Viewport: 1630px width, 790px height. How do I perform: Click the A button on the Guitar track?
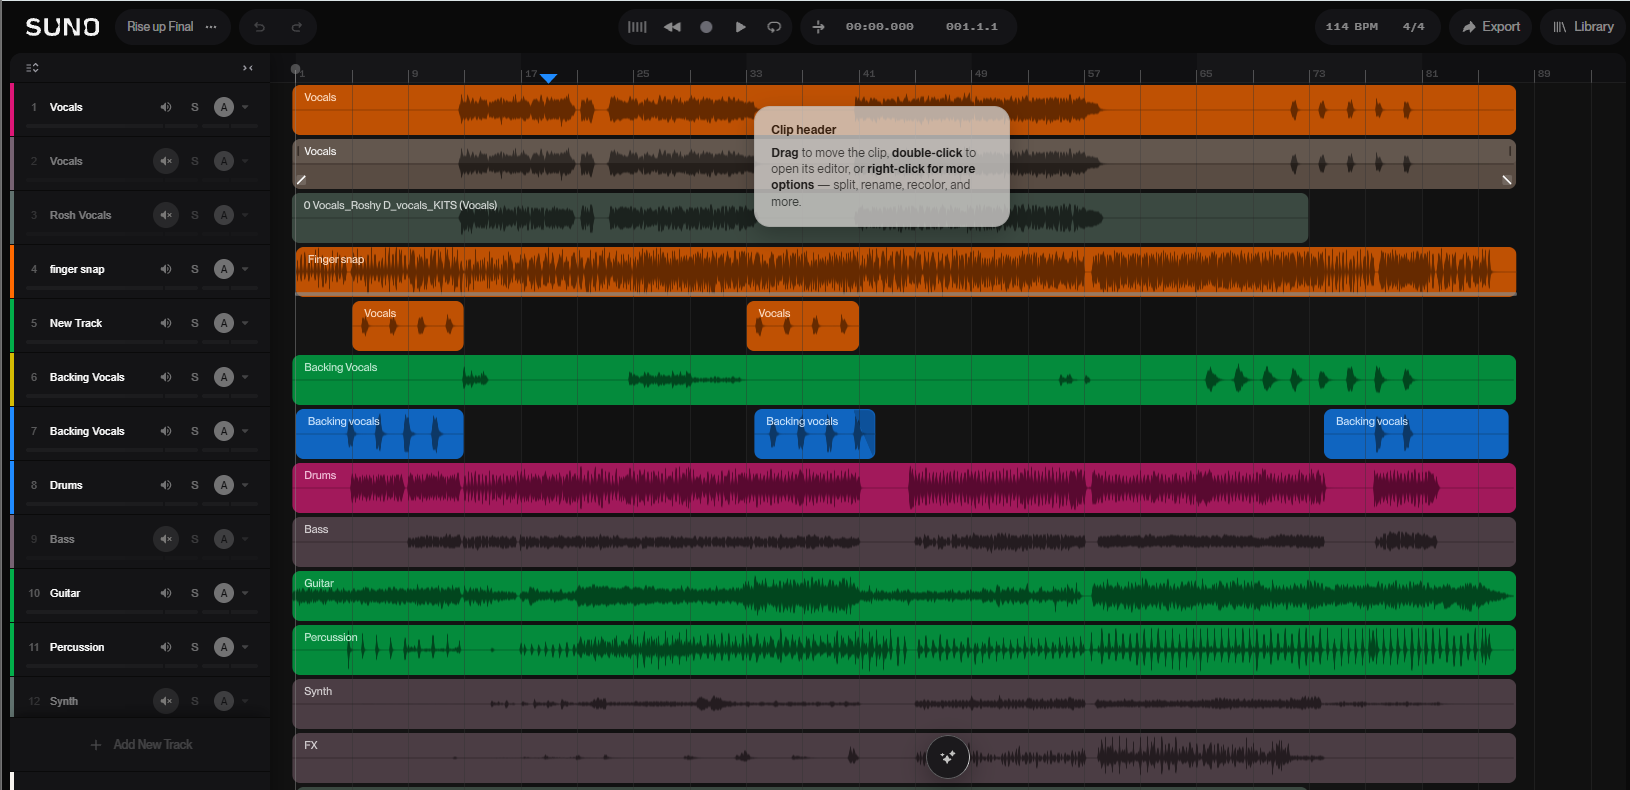pyautogui.click(x=224, y=593)
